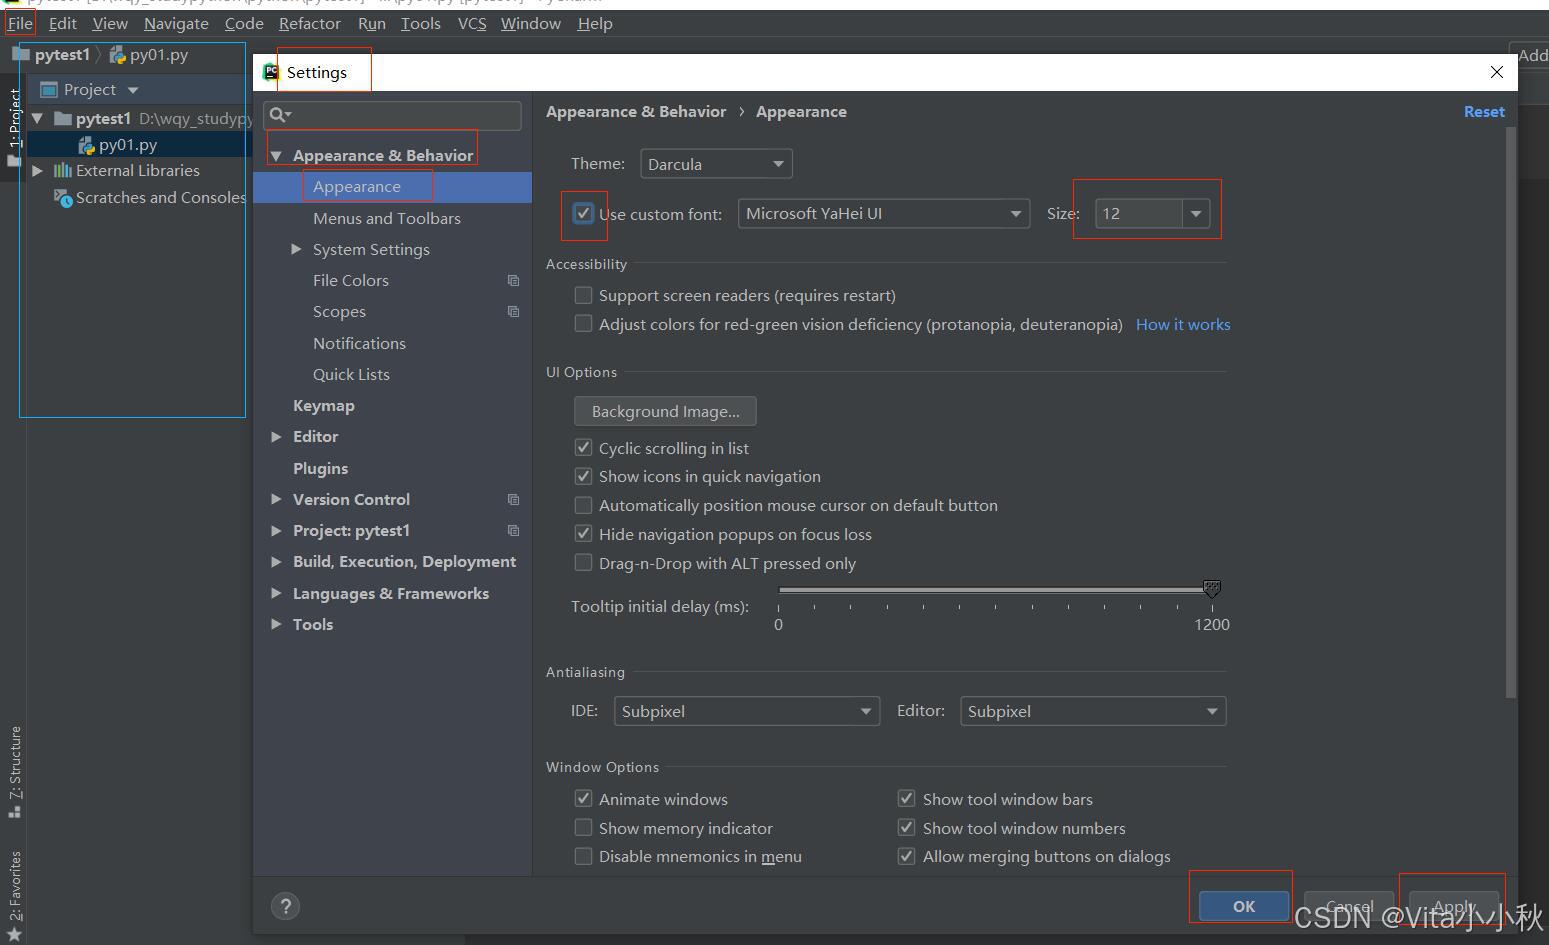Expand the Tools settings node
Image resolution: width=1549 pixels, height=945 pixels.
click(x=276, y=624)
